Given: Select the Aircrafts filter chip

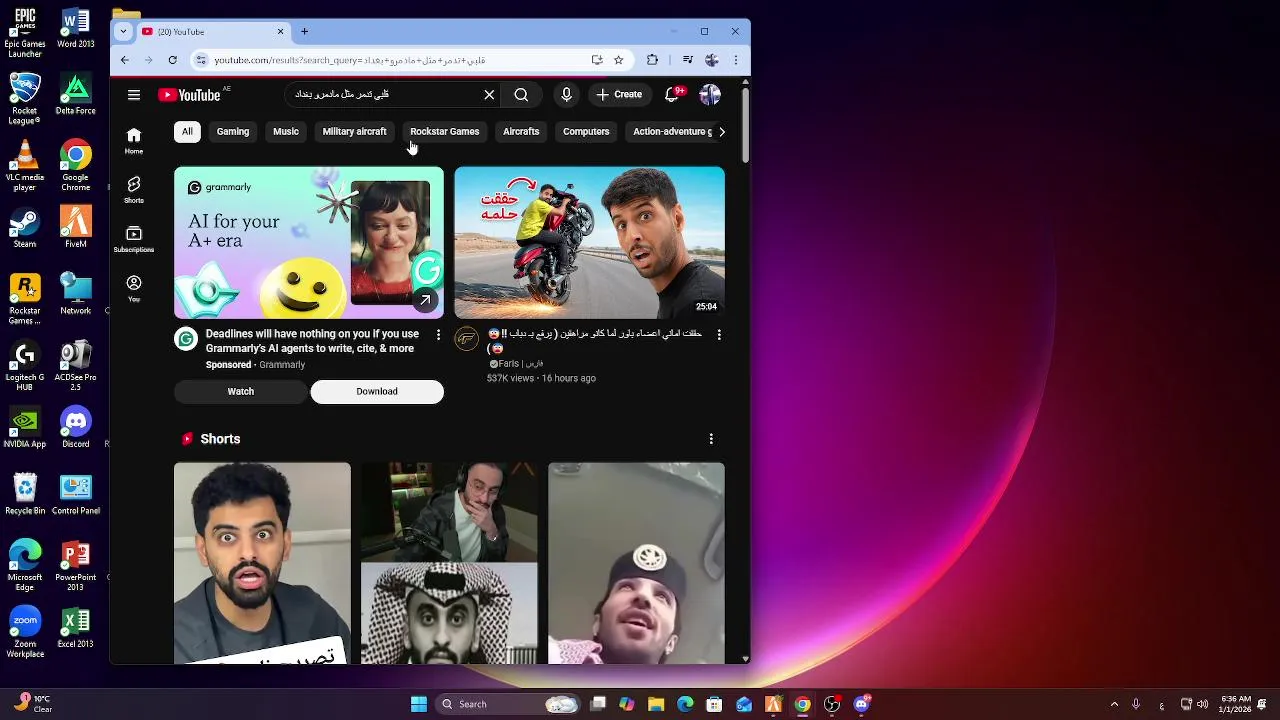Looking at the screenshot, I should click(x=521, y=131).
